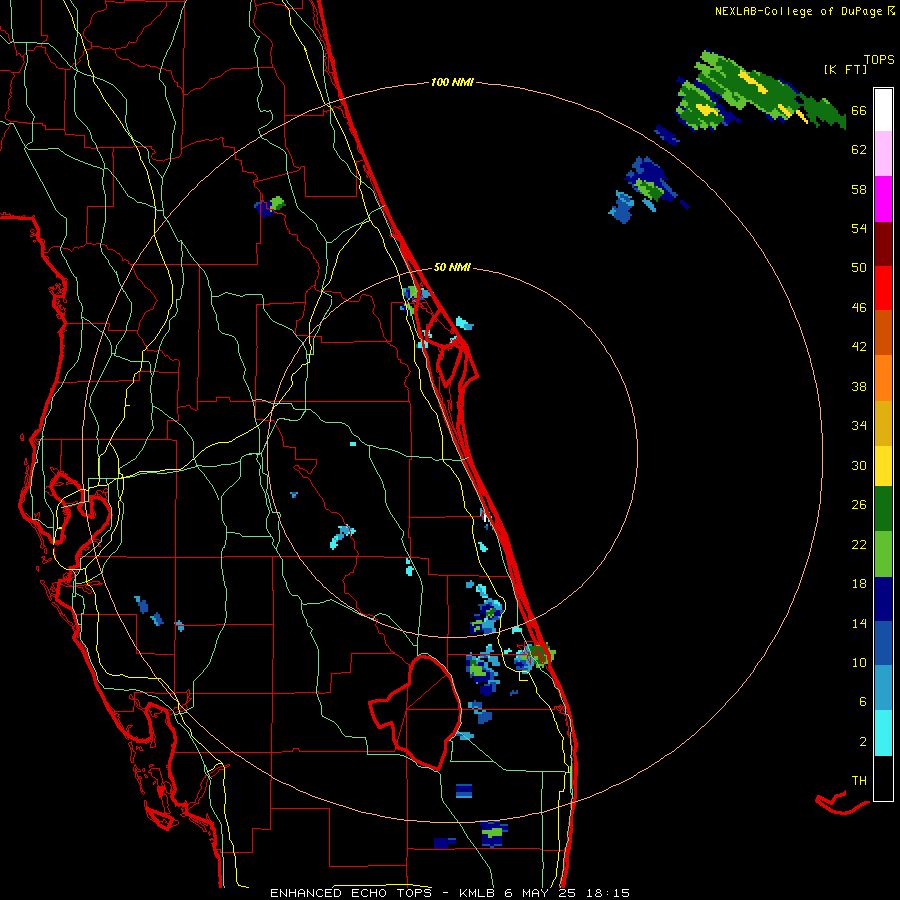The width and height of the screenshot is (900, 900).
Task: Click the gold legend swatch
Action: click(x=883, y=423)
